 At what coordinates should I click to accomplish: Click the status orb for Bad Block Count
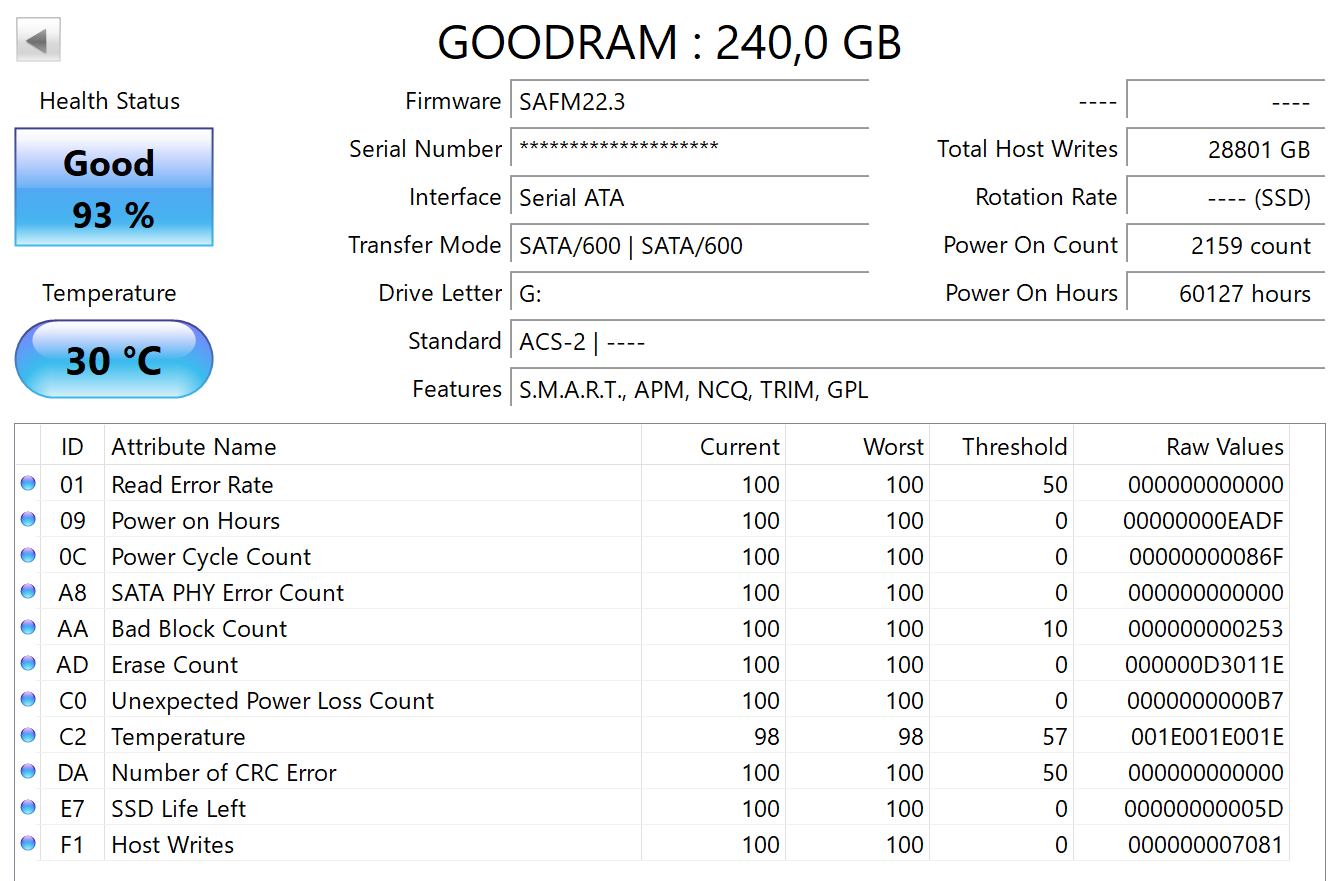[28, 628]
